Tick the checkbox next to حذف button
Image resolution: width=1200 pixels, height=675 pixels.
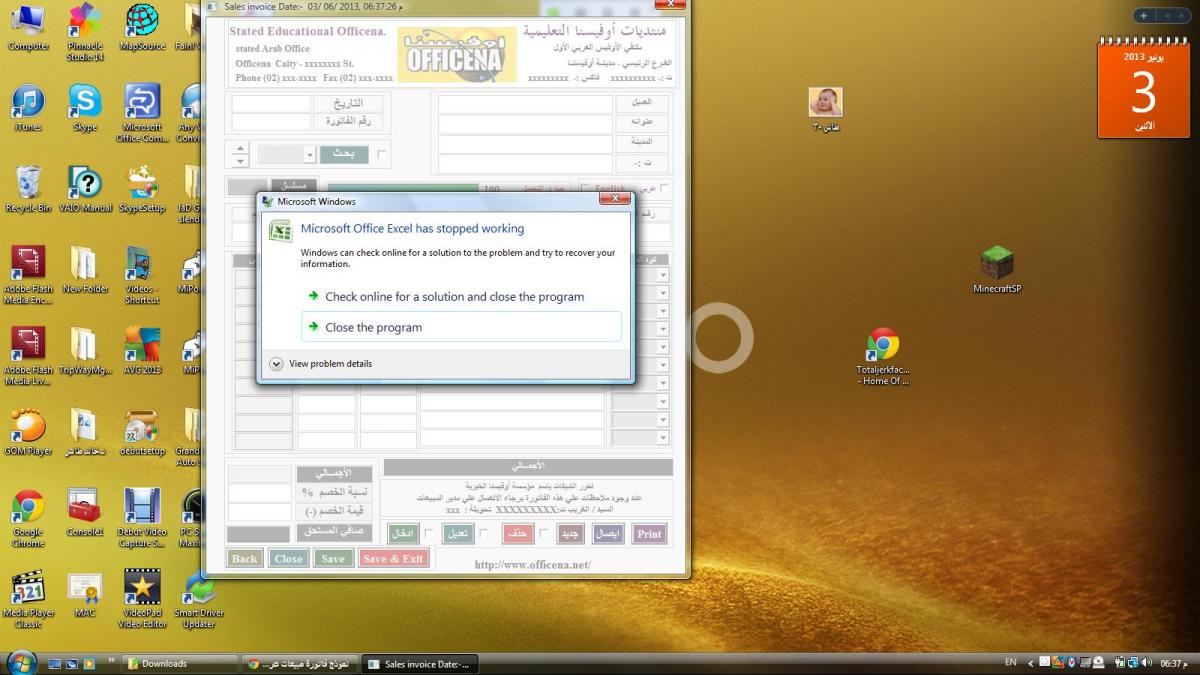544,533
